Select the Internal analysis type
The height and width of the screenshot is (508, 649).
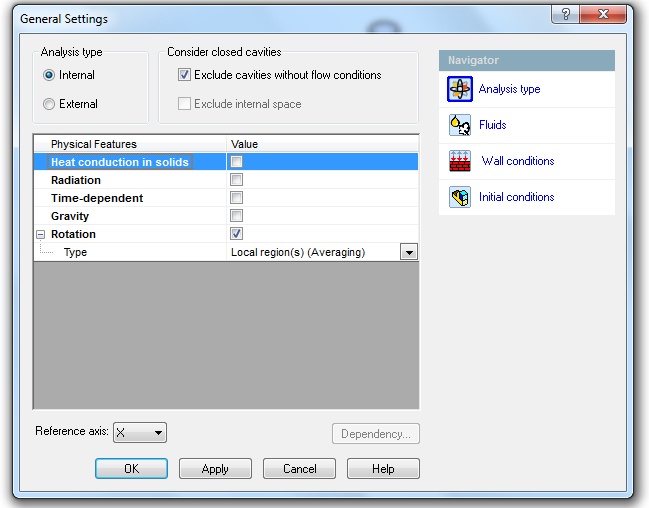[x=49, y=75]
